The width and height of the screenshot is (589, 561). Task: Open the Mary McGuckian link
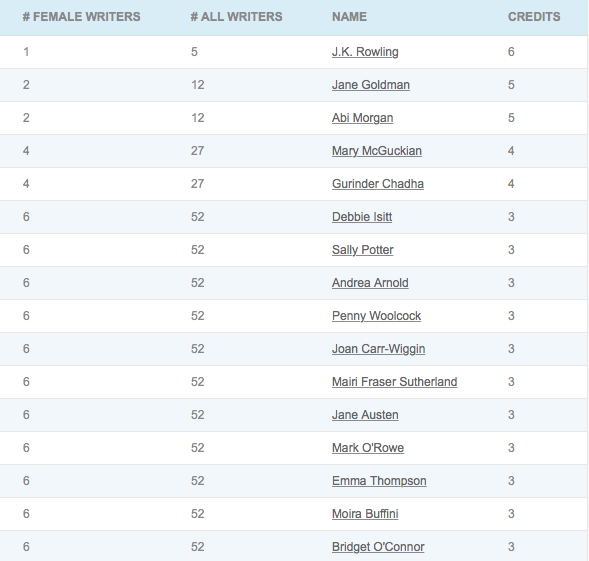(377, 151)
